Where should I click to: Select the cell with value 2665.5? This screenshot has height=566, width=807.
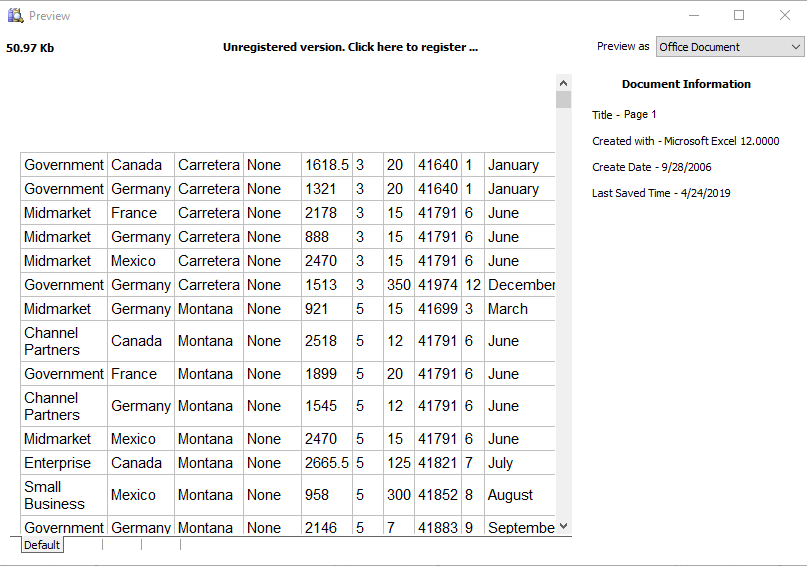326,463
